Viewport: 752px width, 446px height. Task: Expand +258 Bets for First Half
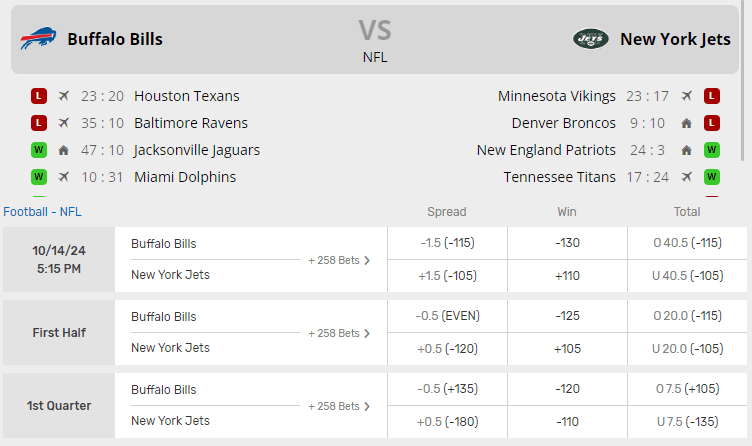click(339, 333)
